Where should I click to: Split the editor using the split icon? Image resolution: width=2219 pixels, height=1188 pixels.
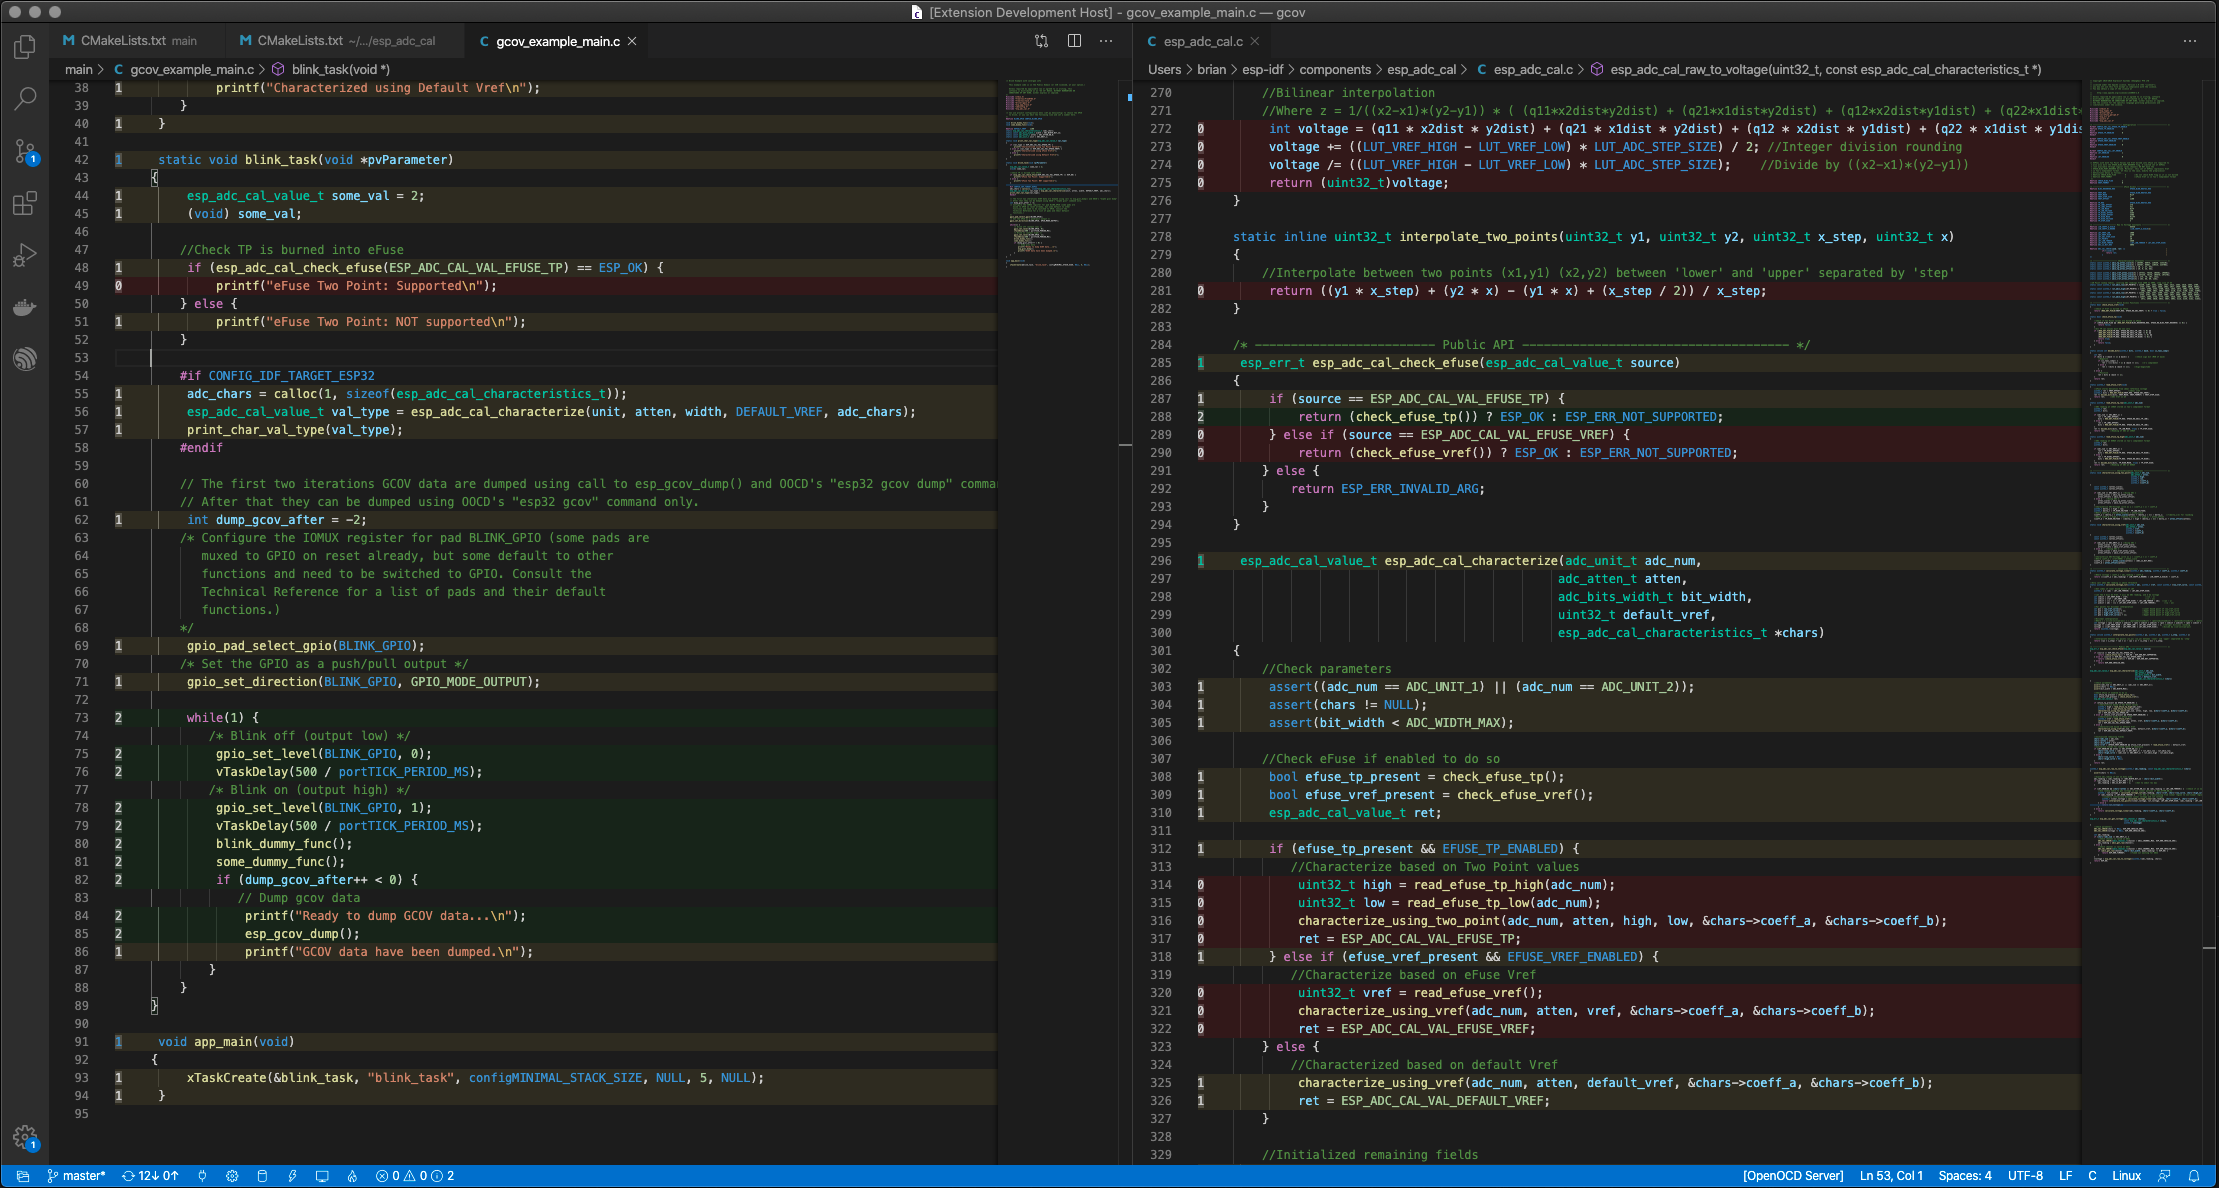[x=1073, y=41]
